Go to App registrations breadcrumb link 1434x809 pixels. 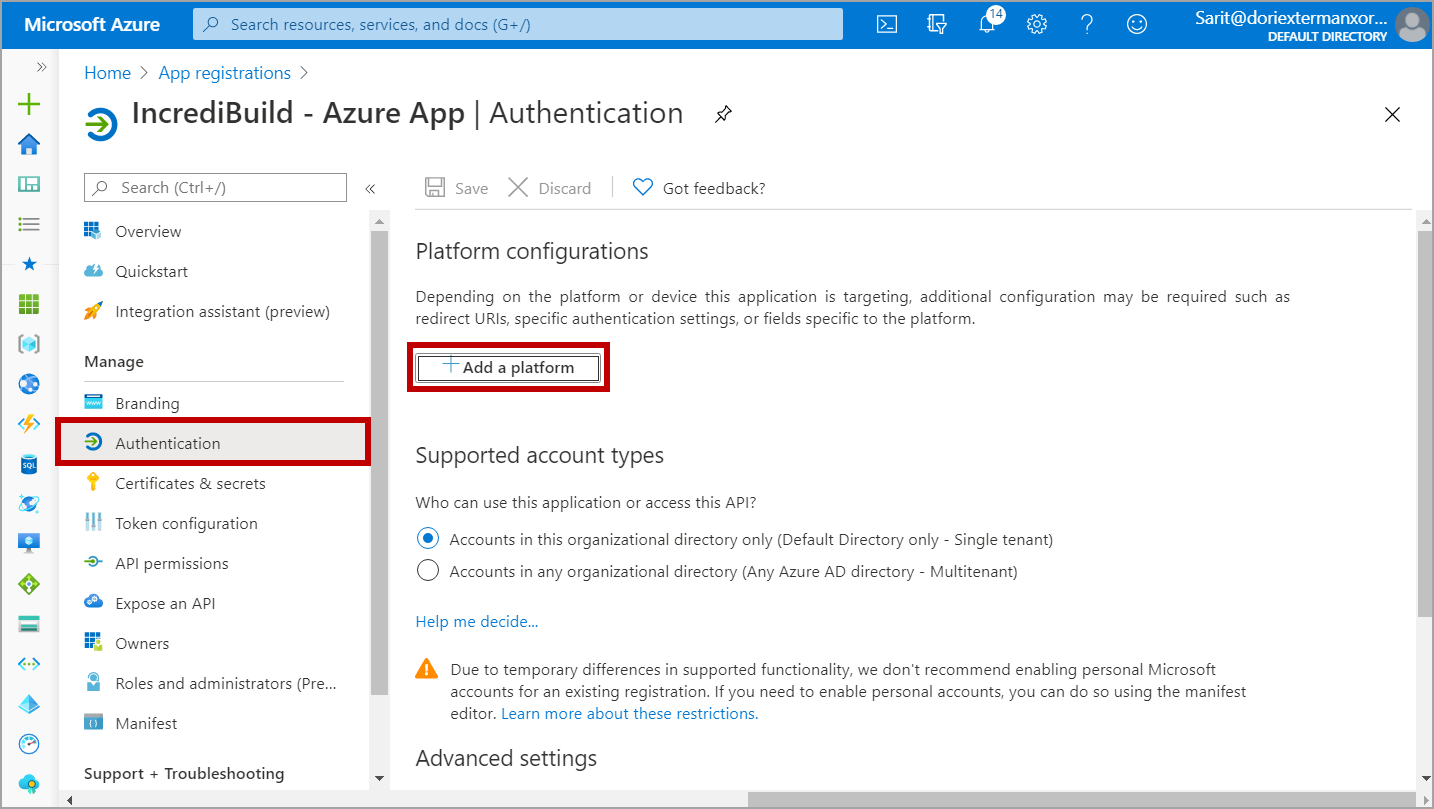click(x=225, y=73)
